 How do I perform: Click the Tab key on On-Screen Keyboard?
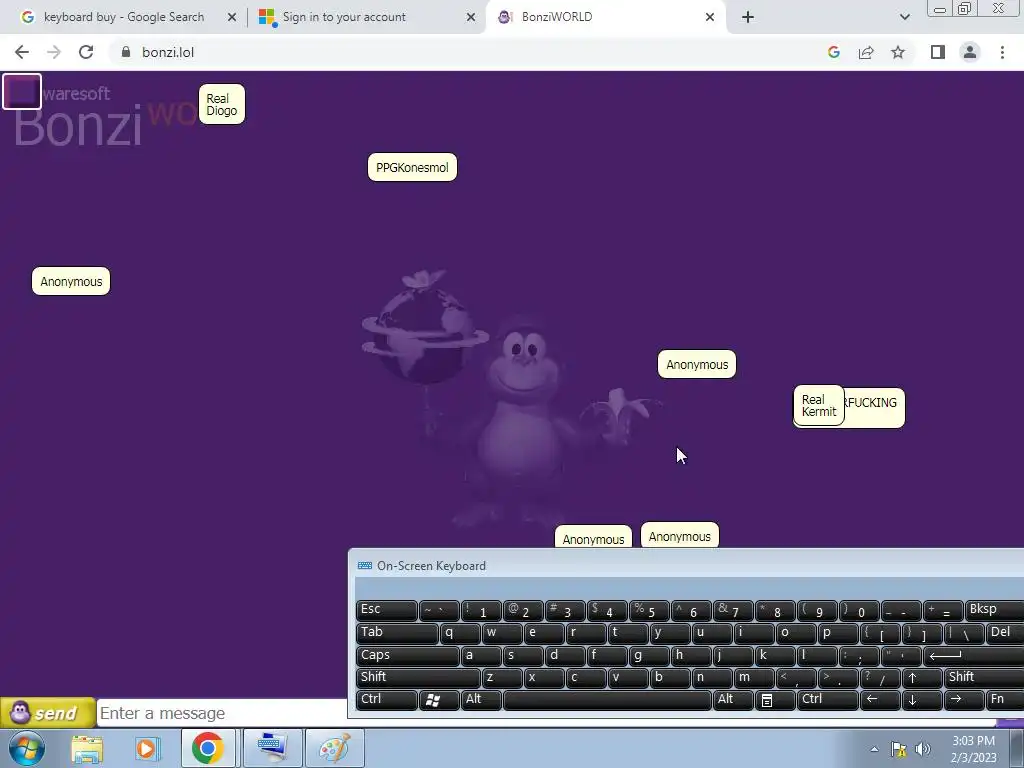tap(397, 633)
